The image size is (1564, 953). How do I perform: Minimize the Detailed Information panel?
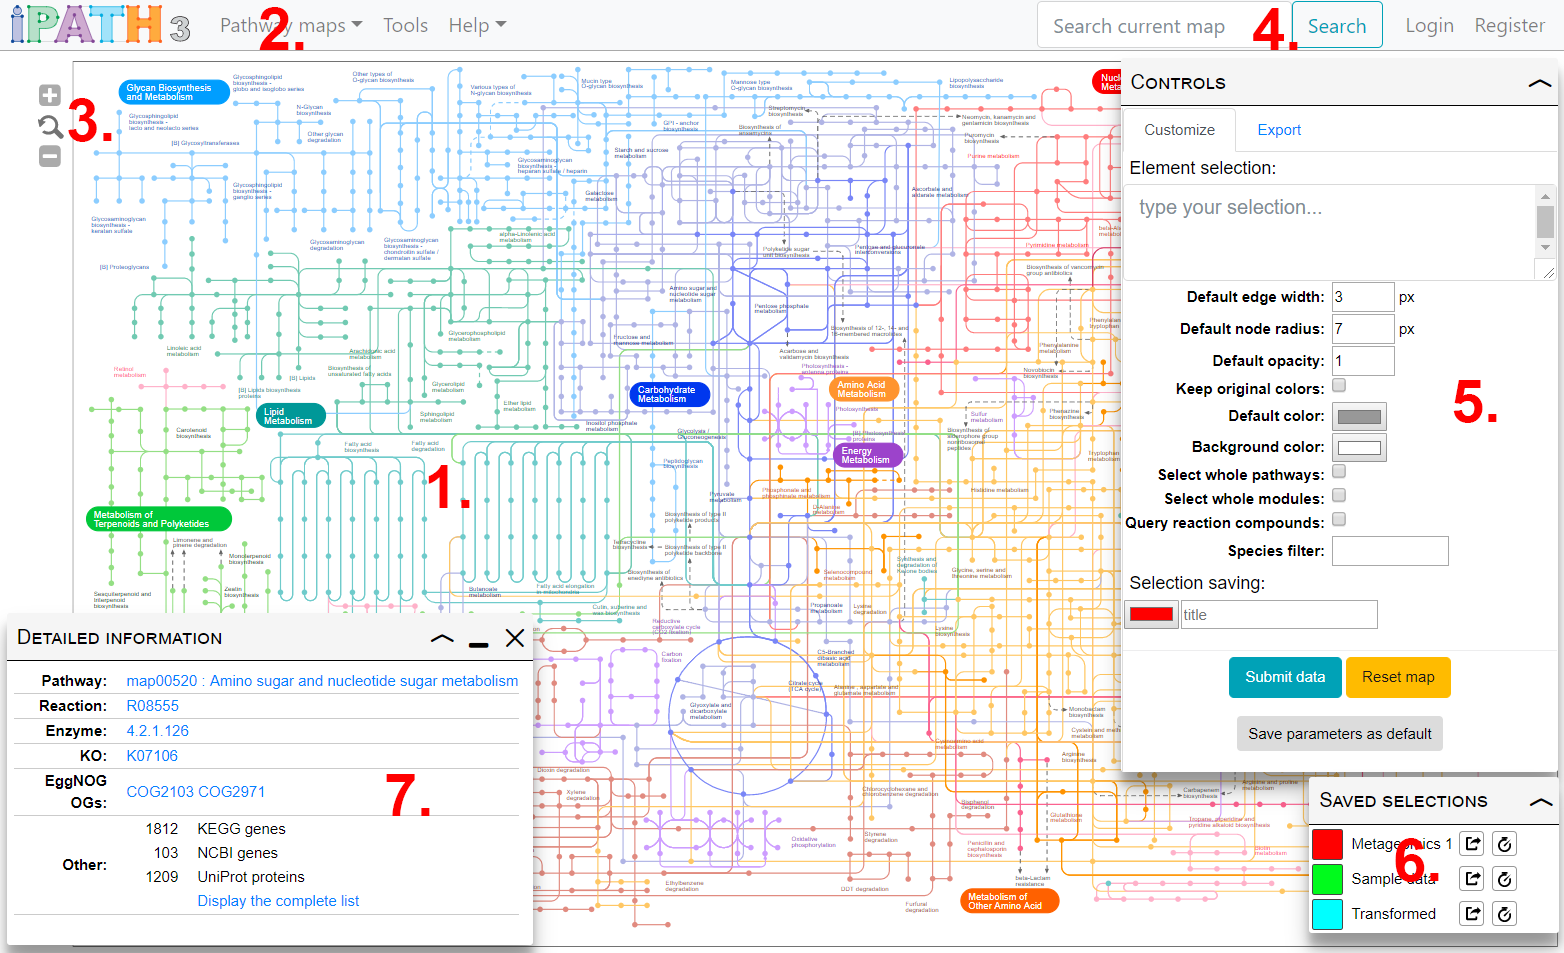[x=478, y=639]
